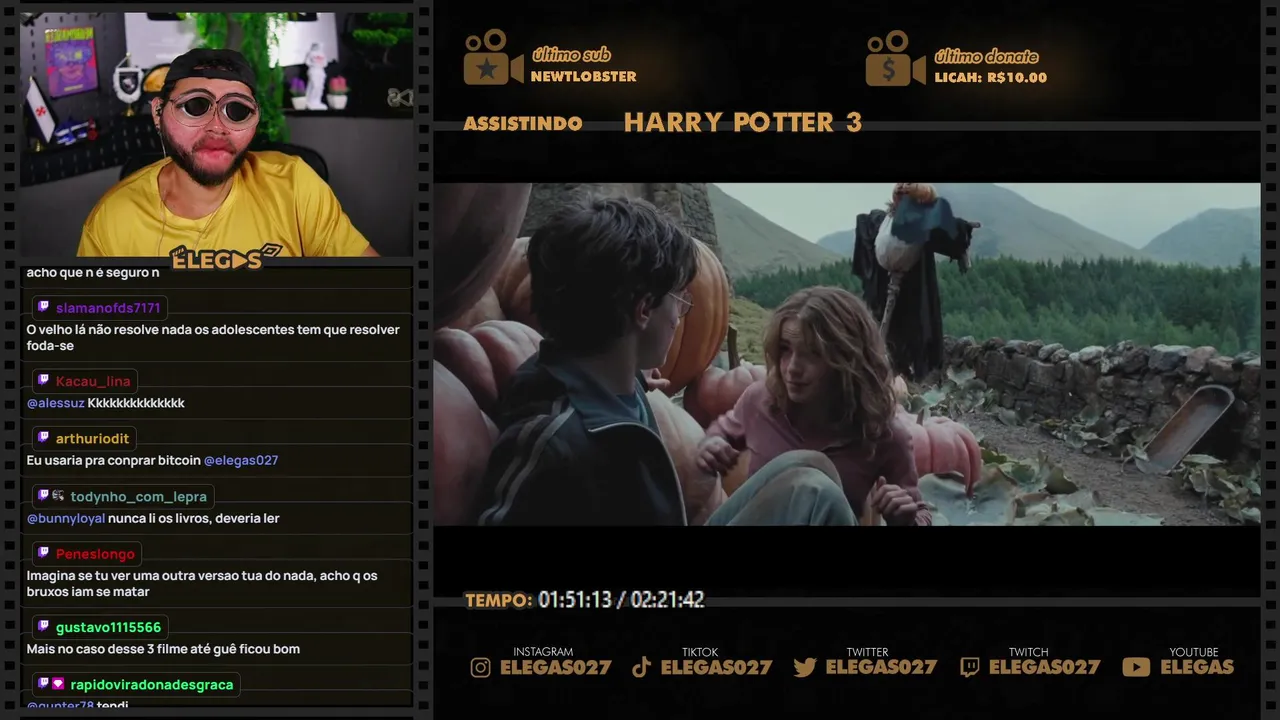Click the @bunnyloyal mention
The height and width of the screenshot is (720, 1280).
click(66, 518)
